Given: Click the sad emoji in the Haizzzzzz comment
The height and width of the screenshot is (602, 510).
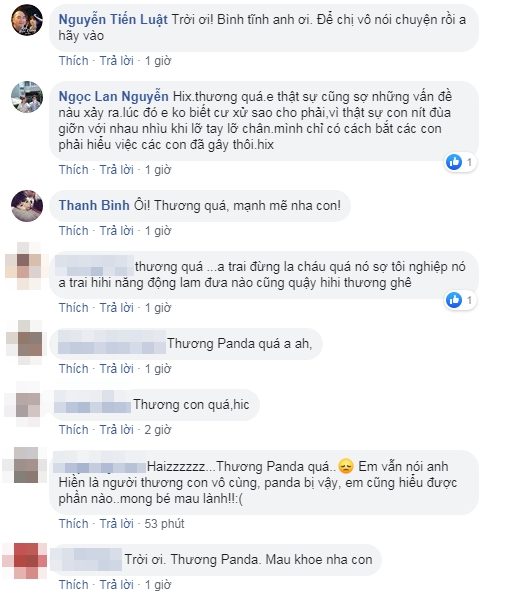Looking at the screenshot, I should point(346,466).
